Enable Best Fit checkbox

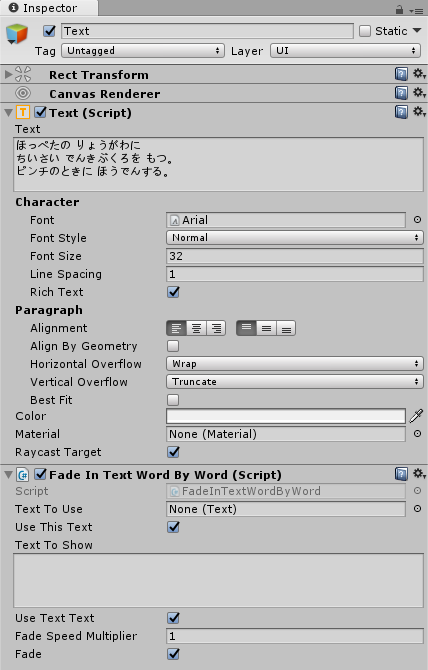(173, 400)
